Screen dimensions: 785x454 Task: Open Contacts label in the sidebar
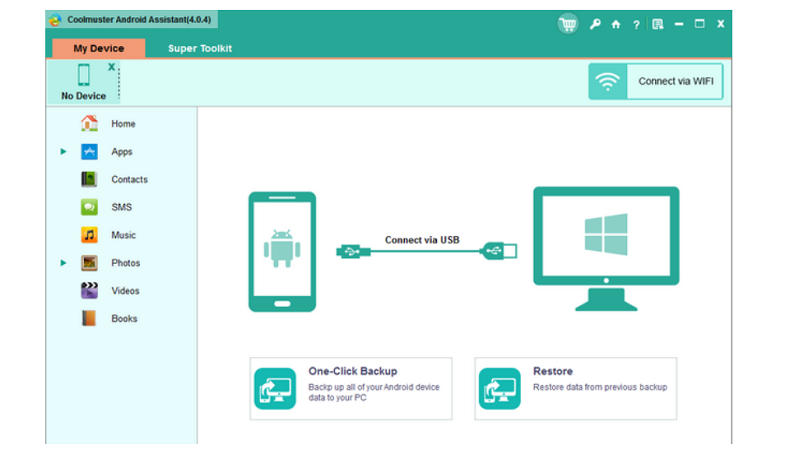pyautogui.click(x=129, y=179)
